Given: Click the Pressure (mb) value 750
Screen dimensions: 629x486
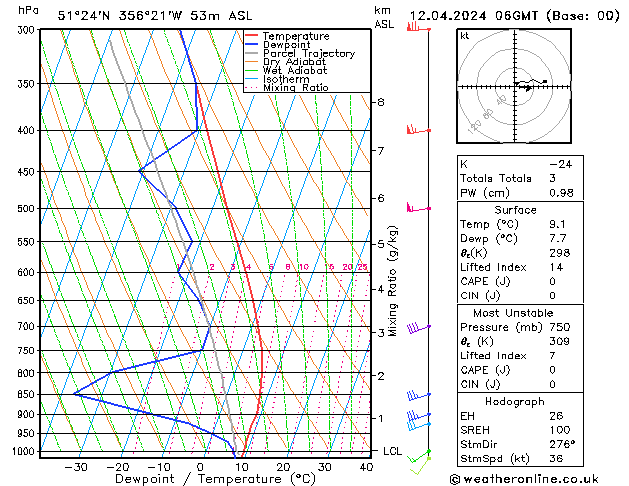Looking at the screenshot, I should pos(560,327).
